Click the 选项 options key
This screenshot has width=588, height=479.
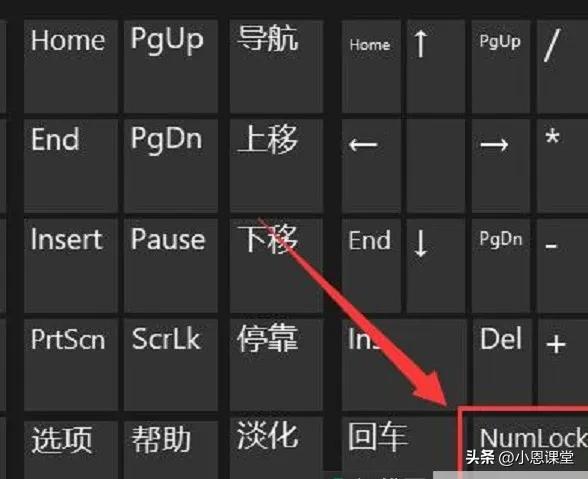(x=71, y=448)
